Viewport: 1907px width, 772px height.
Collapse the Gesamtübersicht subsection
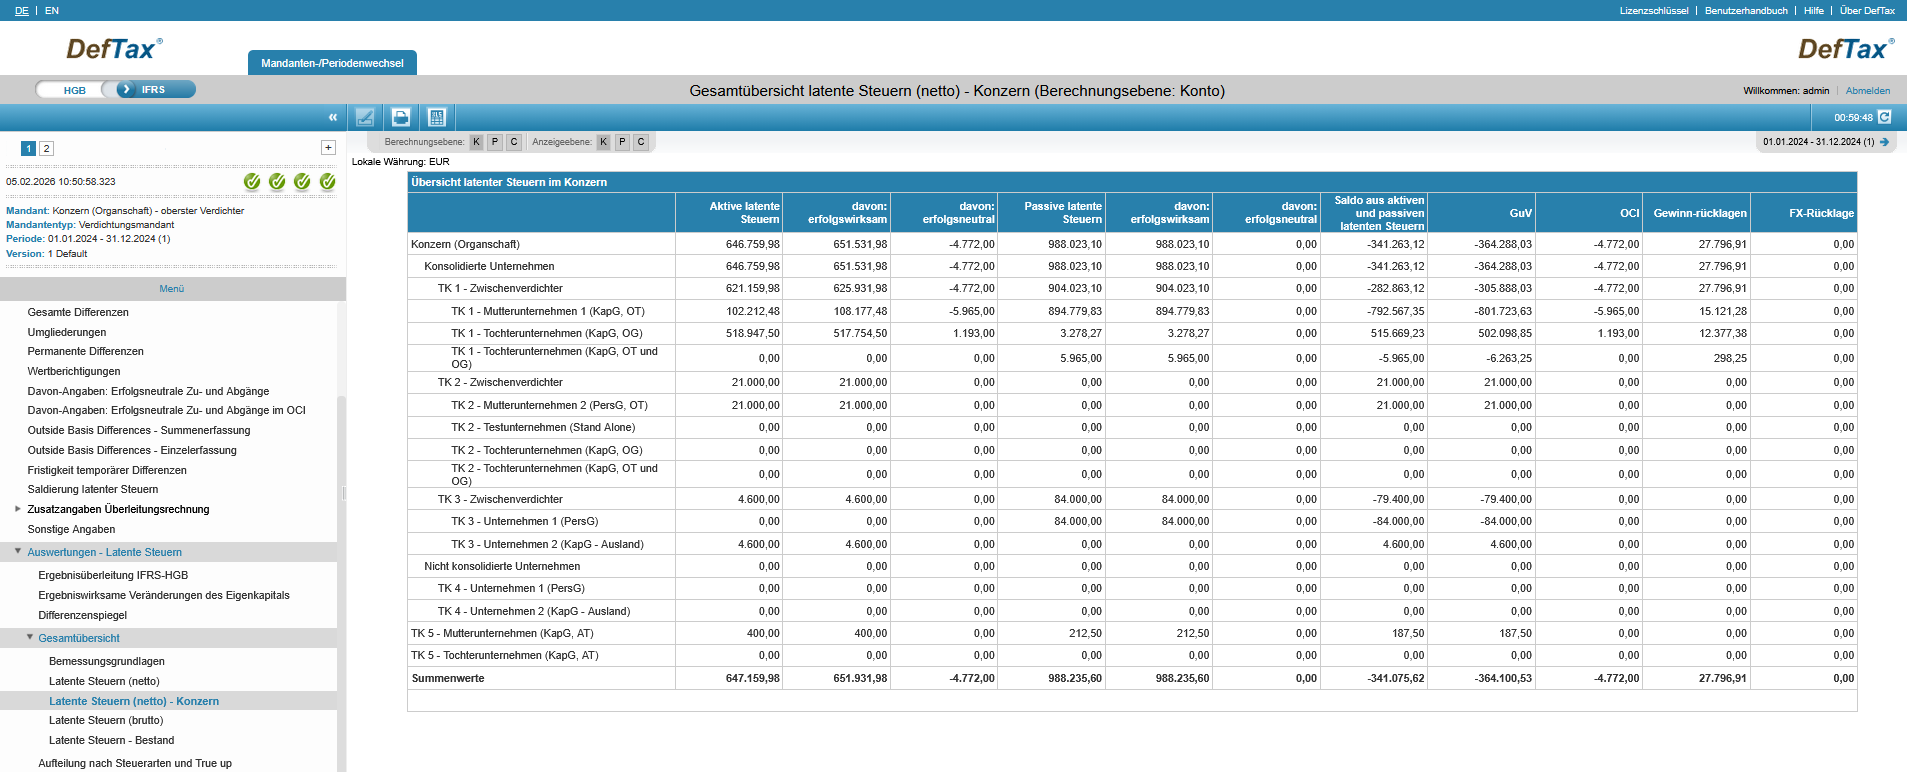point(30,637)
